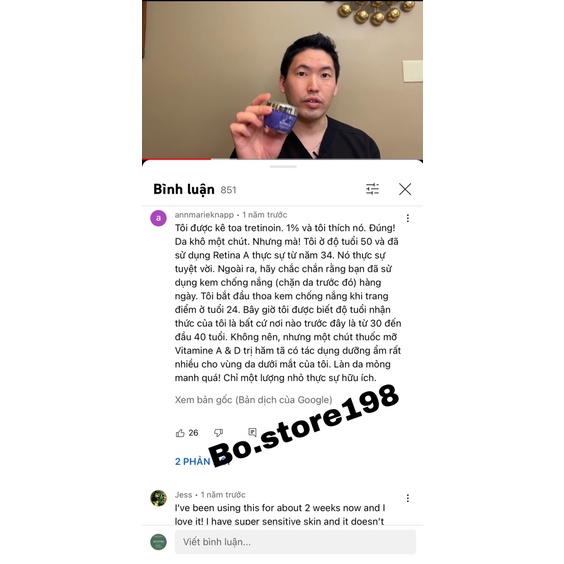The height and width of the screenshot is (564, 564).
Task: Open annmarieknapp's purple profile avatar
Action: (x=158, y=218)
